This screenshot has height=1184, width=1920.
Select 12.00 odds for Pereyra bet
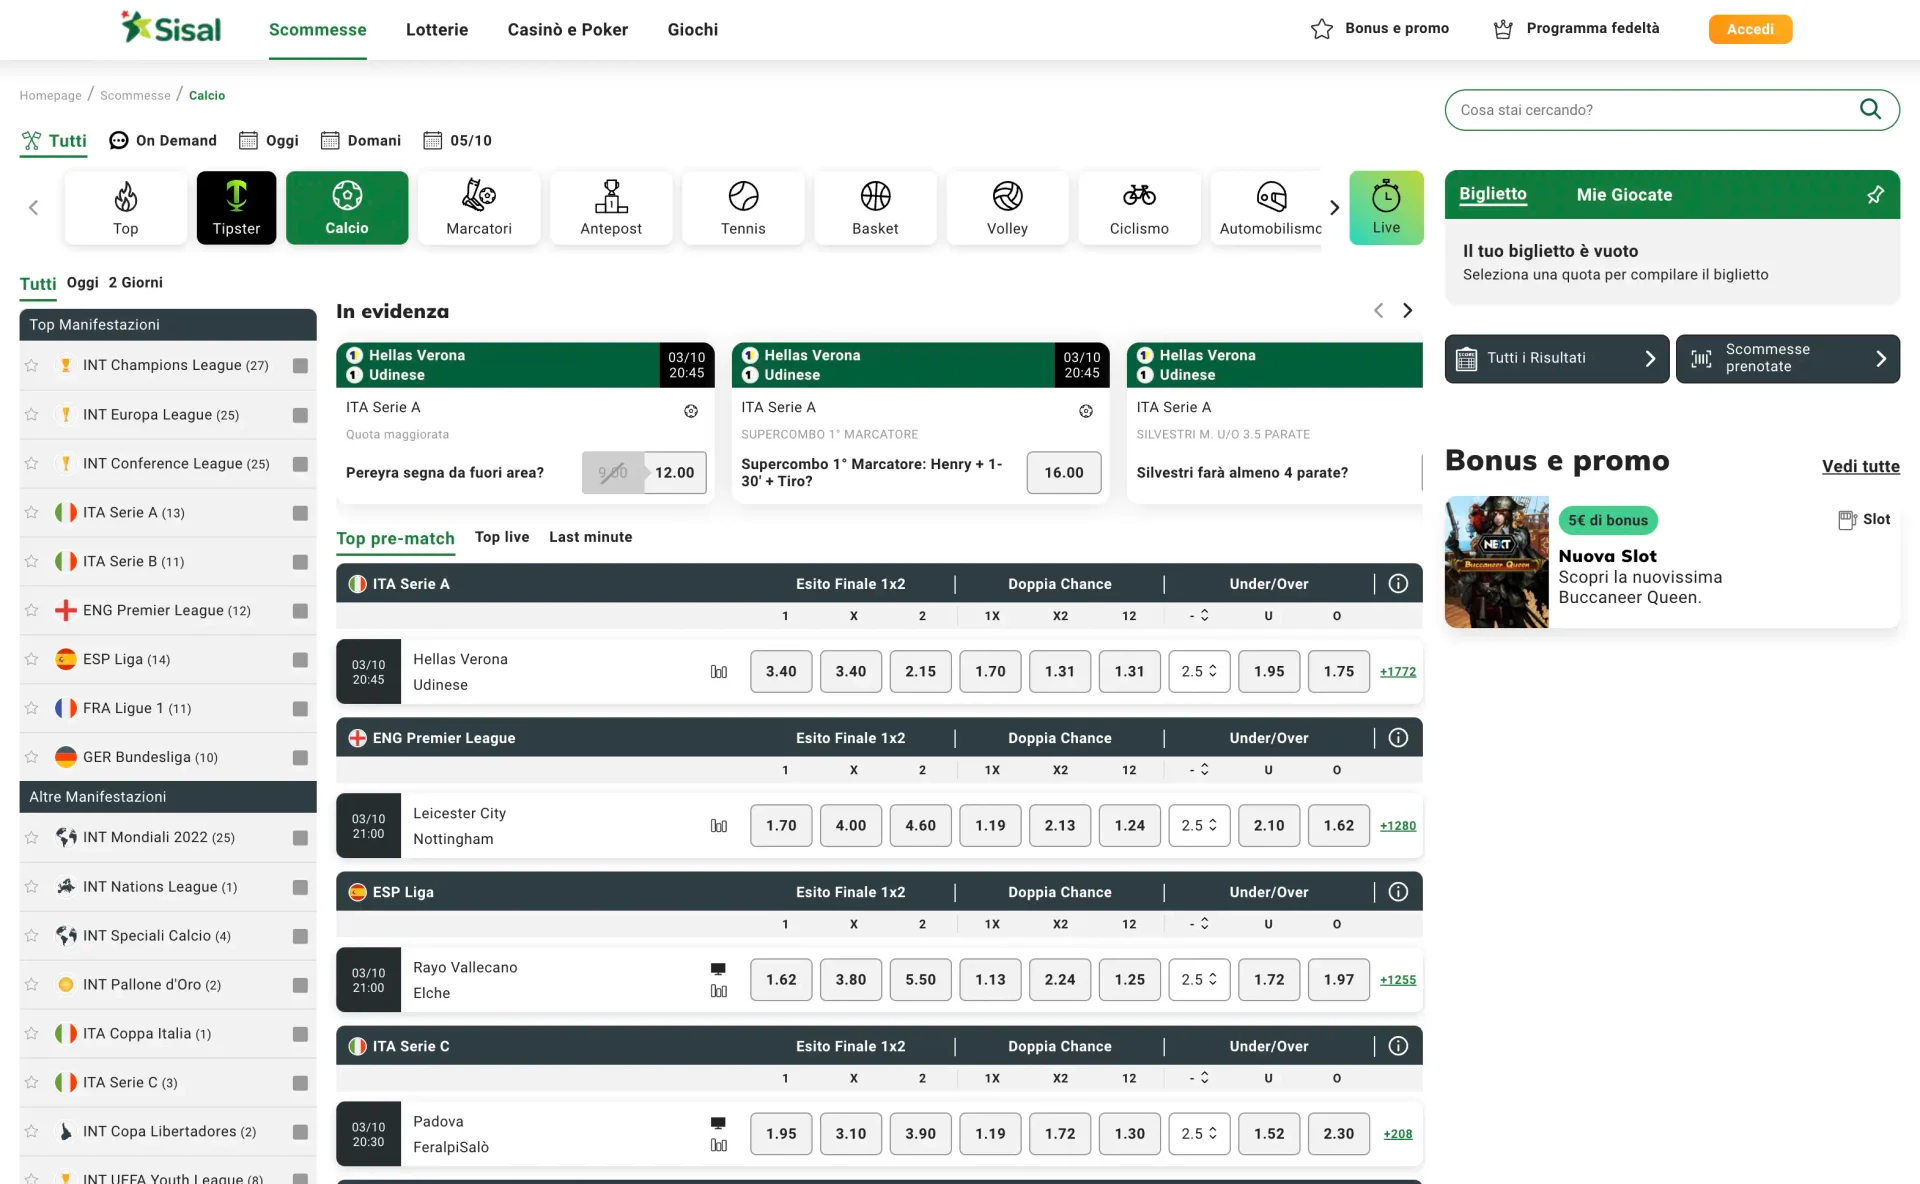(674, 472)
